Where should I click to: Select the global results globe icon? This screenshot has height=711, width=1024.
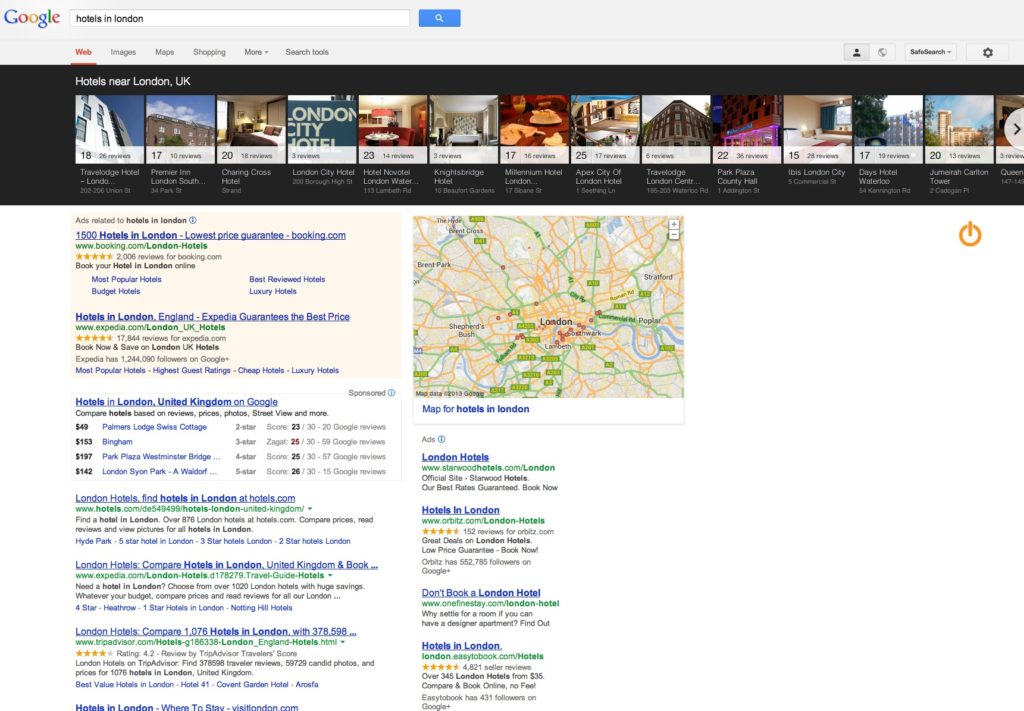pyautogui.click(x=882, y=52)
